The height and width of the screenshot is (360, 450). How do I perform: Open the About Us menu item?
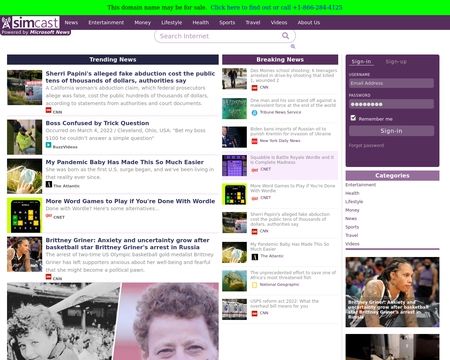(x=309, y=22)
